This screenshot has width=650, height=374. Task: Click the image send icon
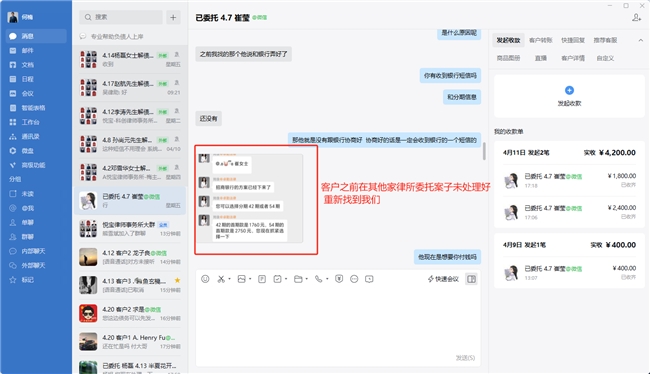click(242, 279)
